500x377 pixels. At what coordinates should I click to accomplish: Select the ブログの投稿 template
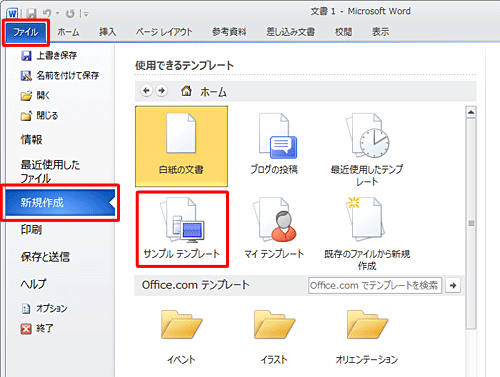pos(274,145)
